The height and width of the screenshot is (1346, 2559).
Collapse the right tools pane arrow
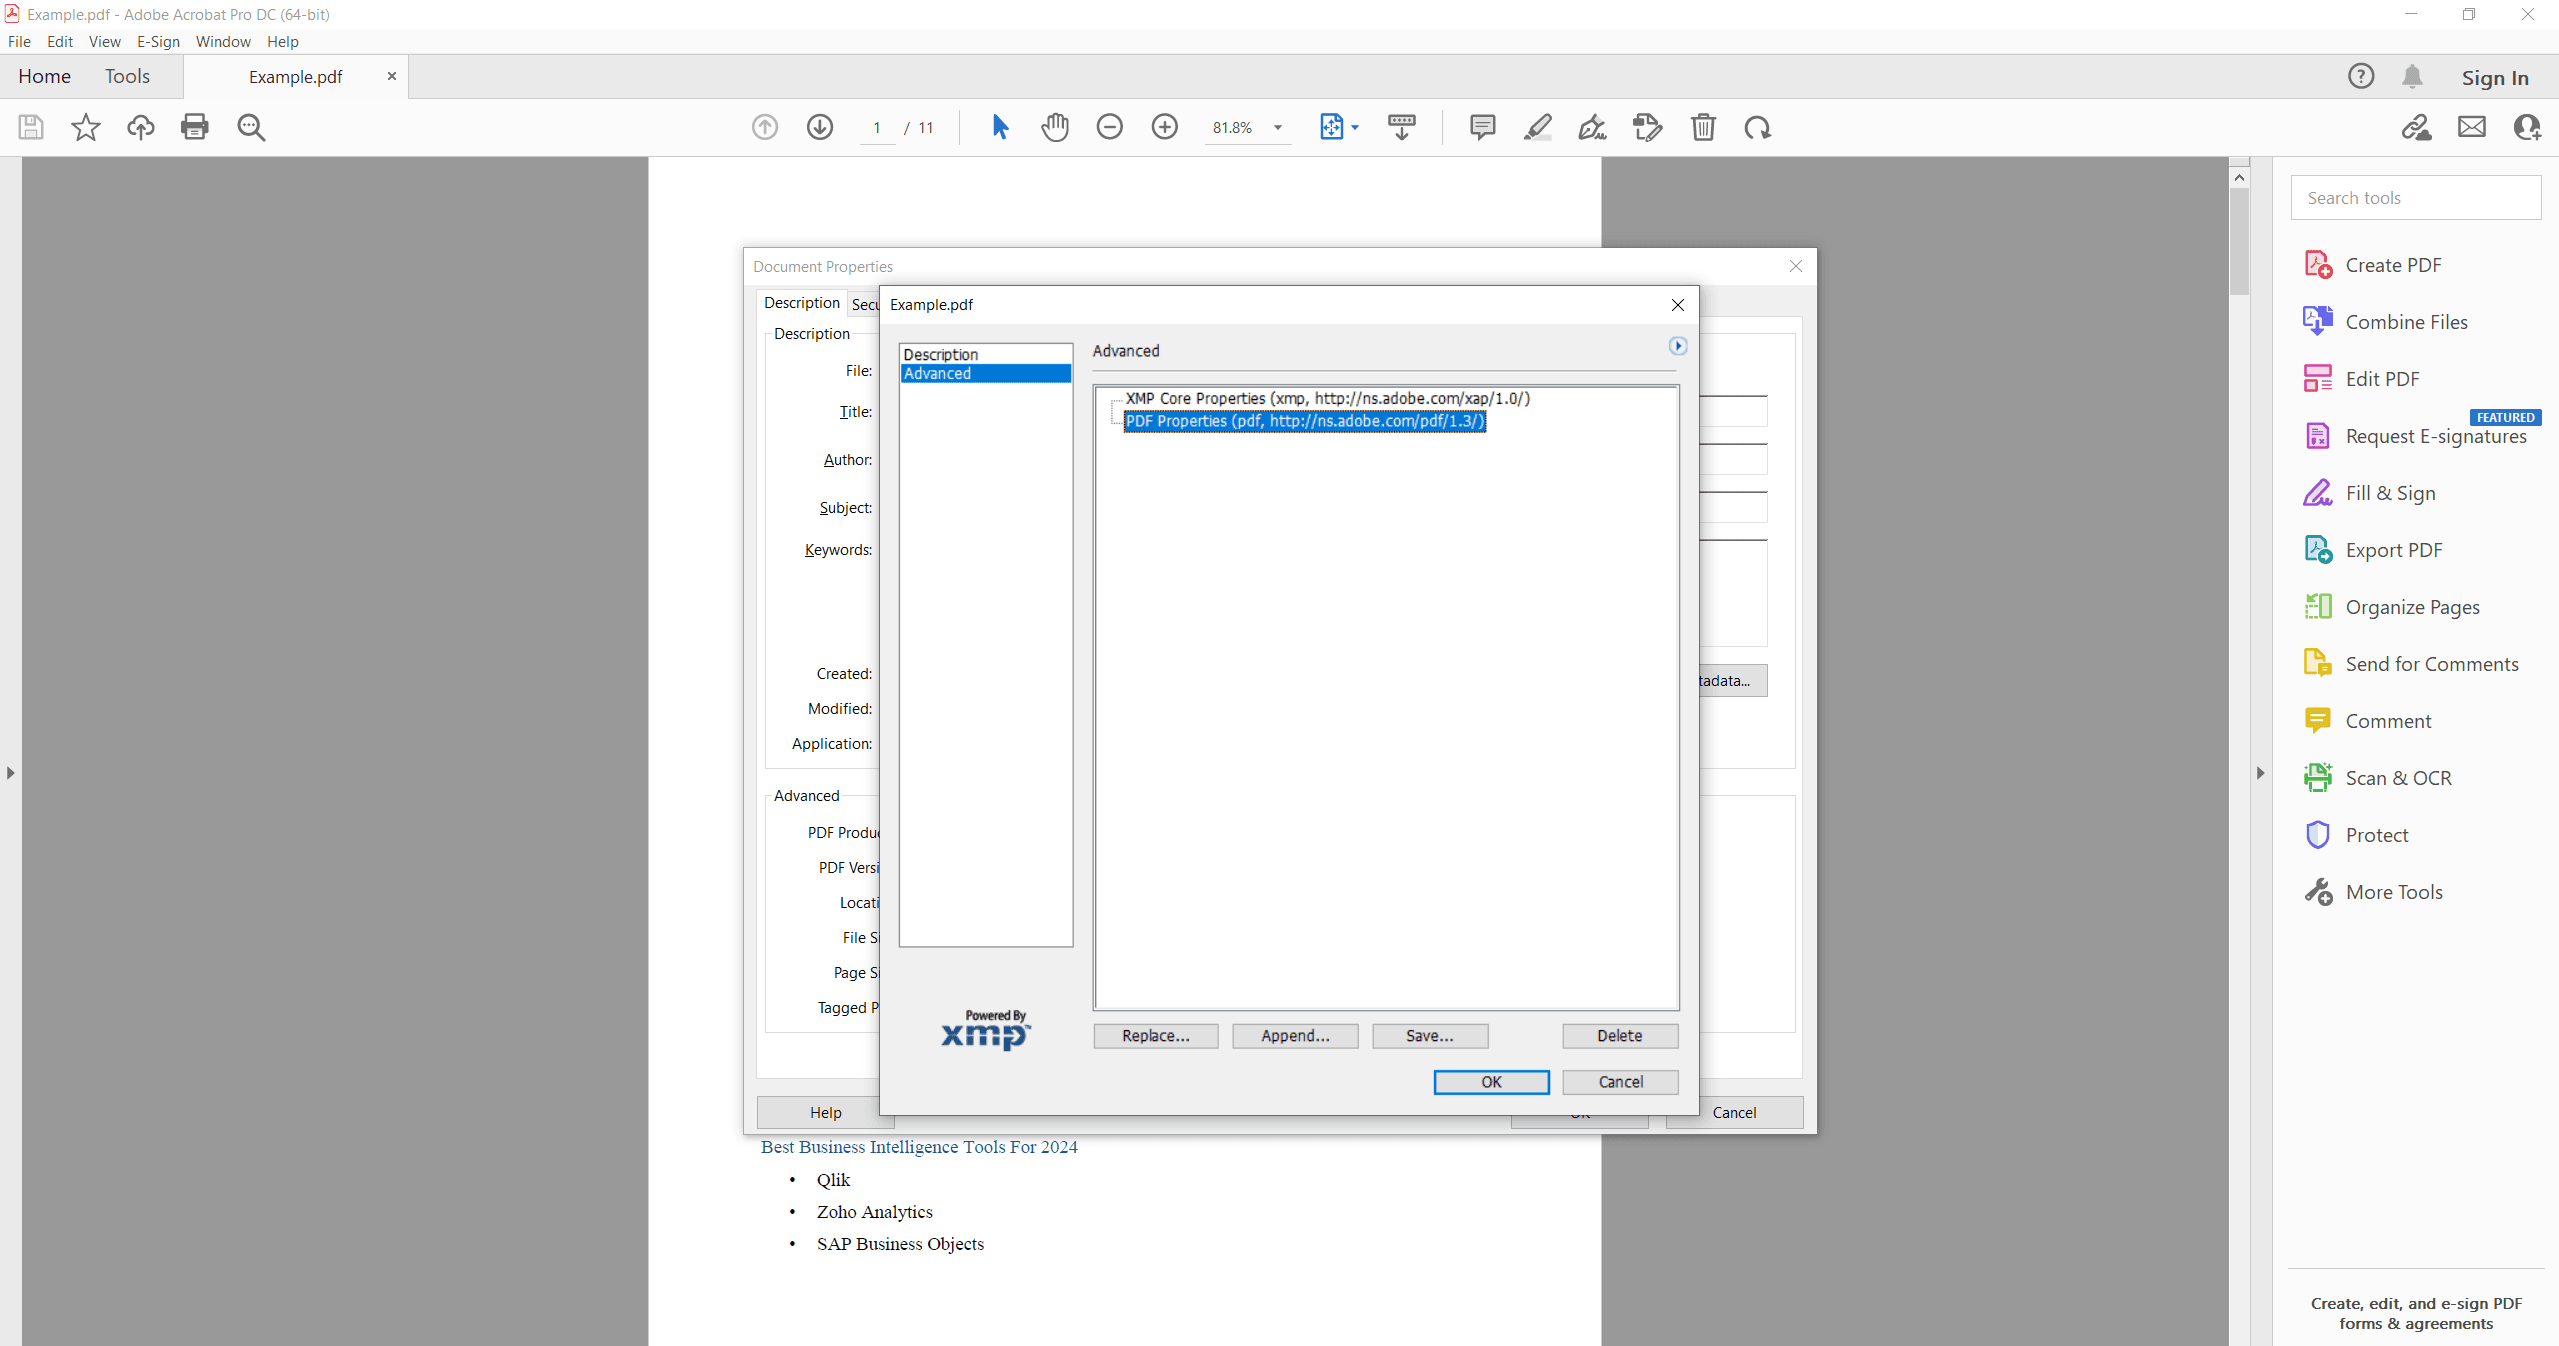2260,773
